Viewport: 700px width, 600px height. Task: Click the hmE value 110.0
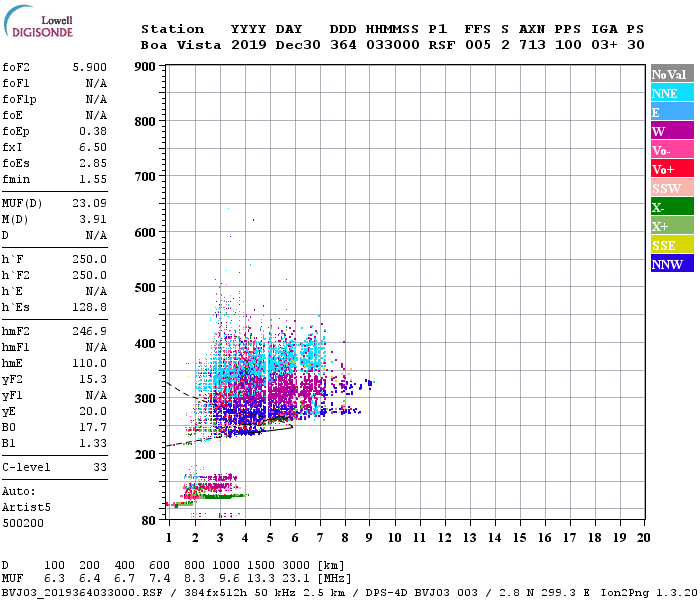[x=89, y=363]
